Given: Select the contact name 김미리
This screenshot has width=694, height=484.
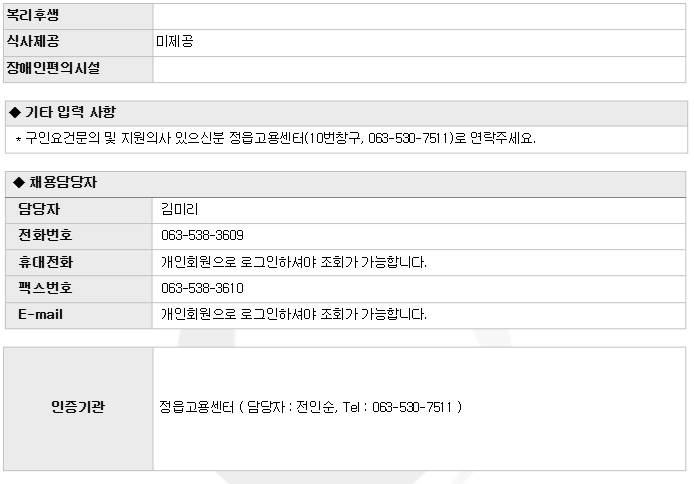Looking at the screenshot, I should pyautogui.click(x=180, y=209).
